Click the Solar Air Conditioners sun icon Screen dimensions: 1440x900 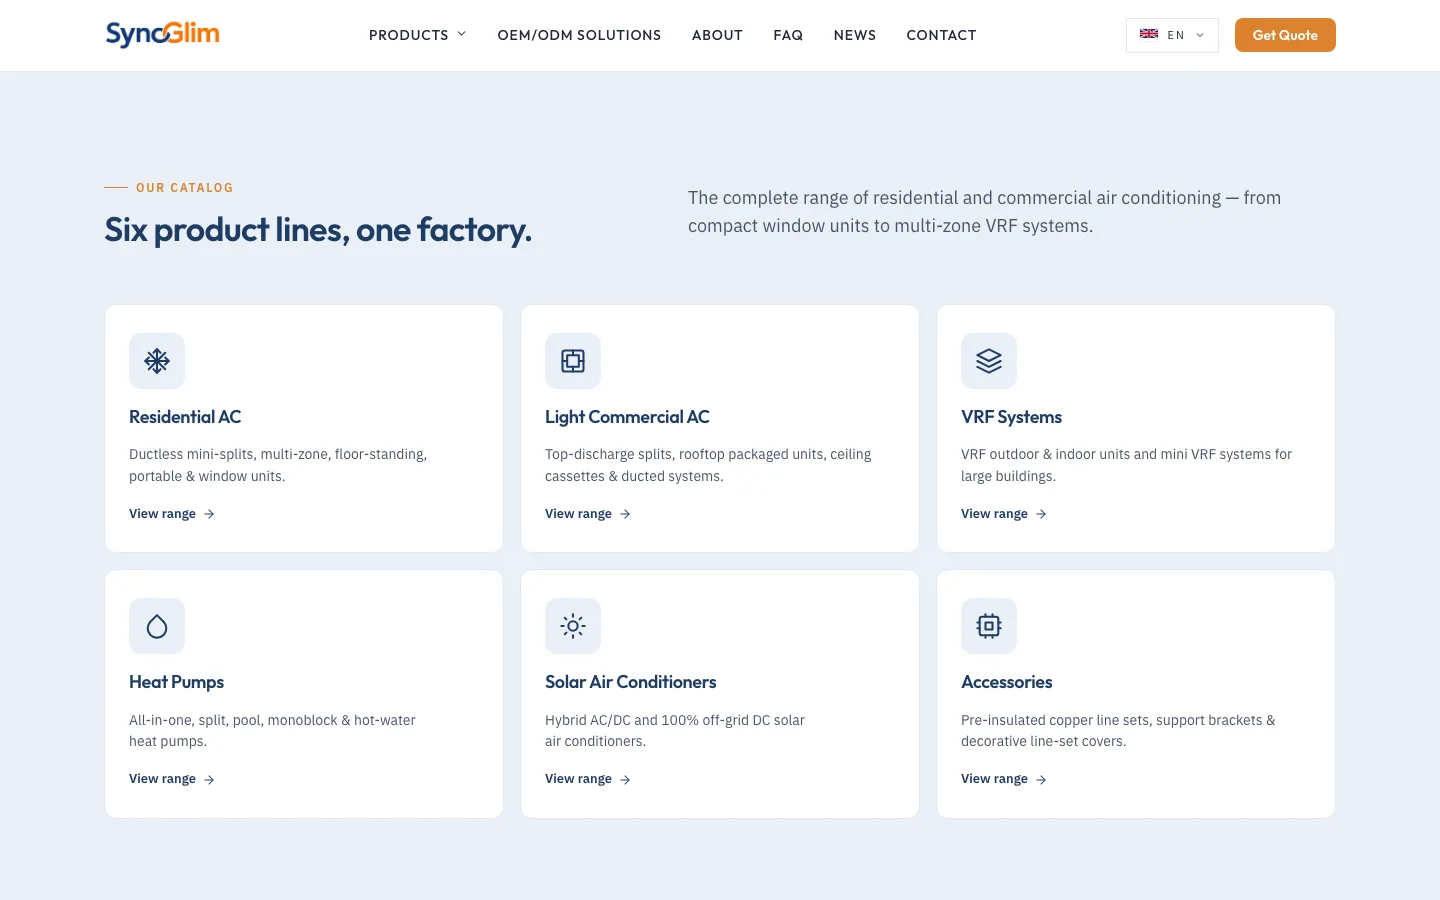coord(573,626)
